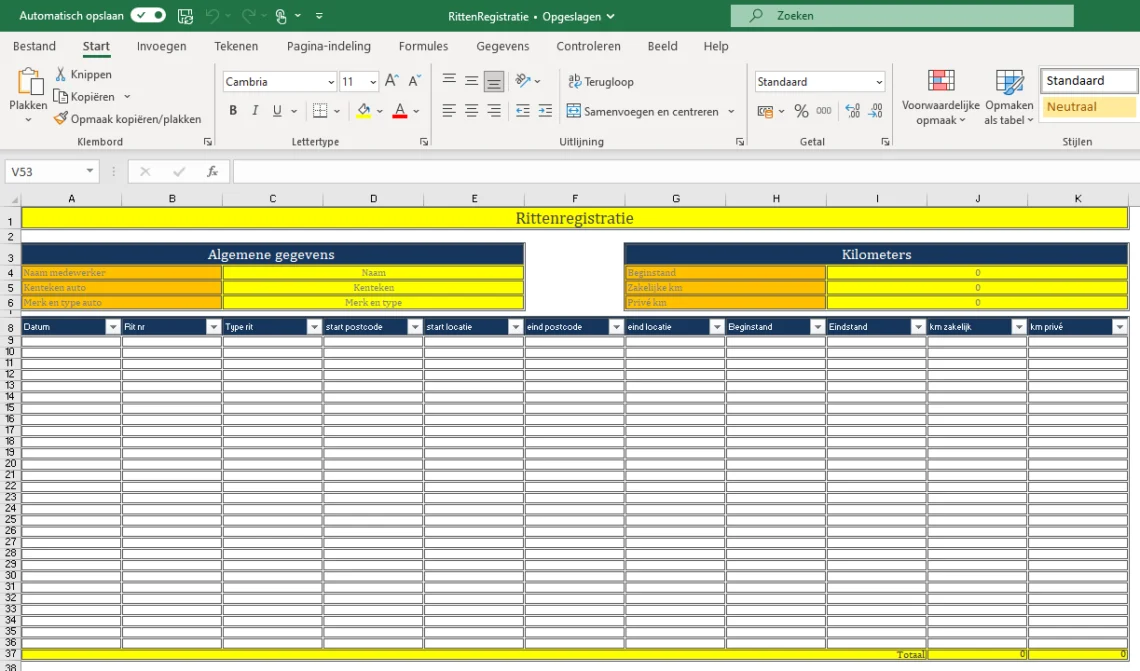Image resolution: width=1140 pixels, height=671 pixels.
Task: Apply the yellow fill color swatch
Action: pyautogui.click(x=364, y=111)
